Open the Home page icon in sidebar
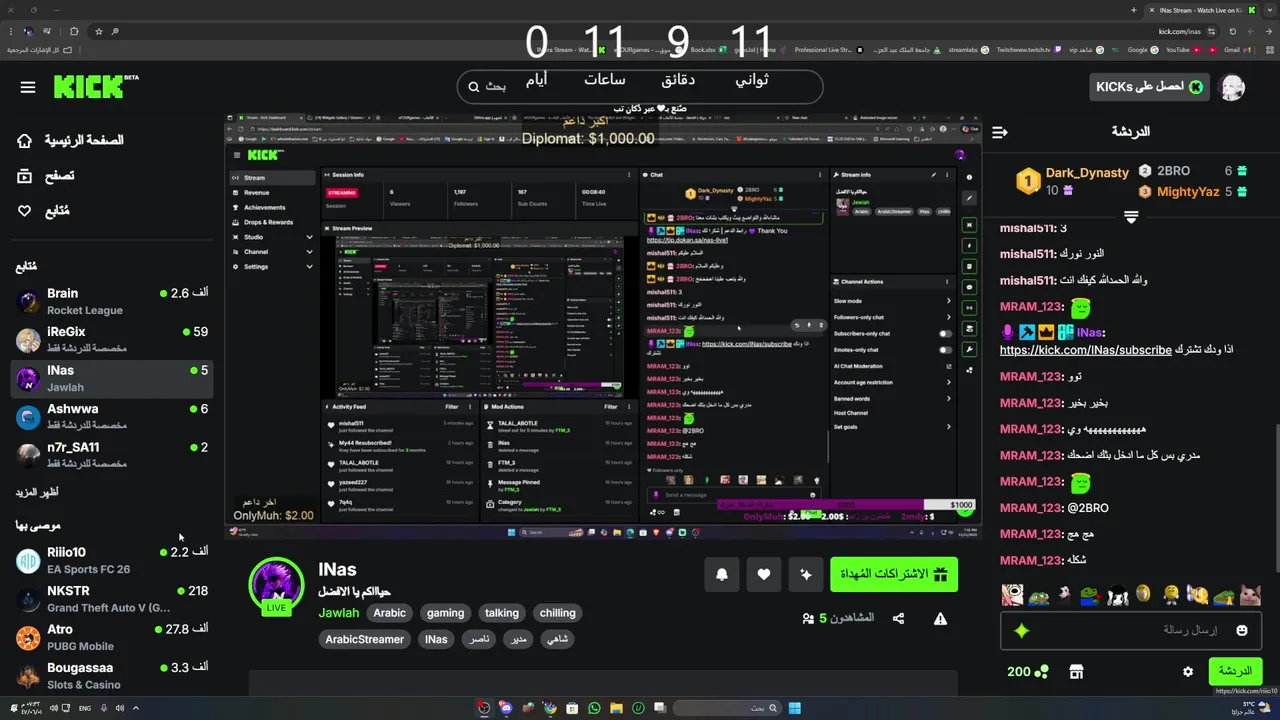Viewport: 1280px width, 720px height. [x=25, y=141]
